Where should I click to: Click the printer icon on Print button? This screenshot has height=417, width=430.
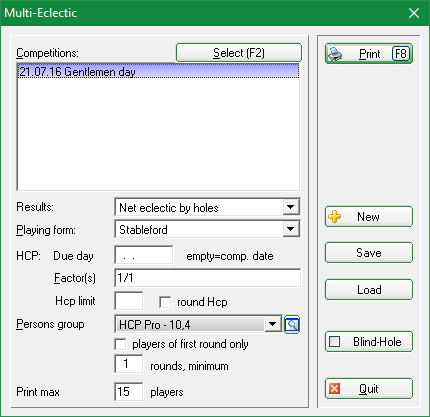(x=335, y=54)
